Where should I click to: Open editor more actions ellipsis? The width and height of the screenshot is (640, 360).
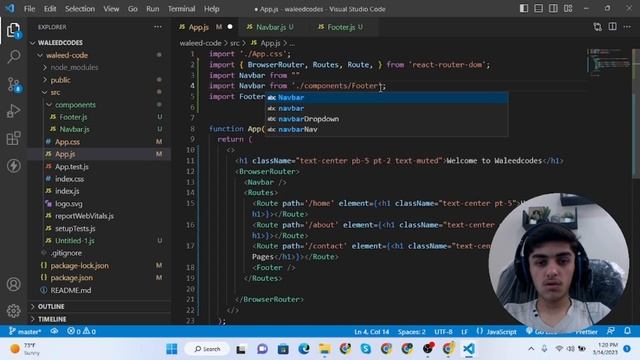click(627, 27)
